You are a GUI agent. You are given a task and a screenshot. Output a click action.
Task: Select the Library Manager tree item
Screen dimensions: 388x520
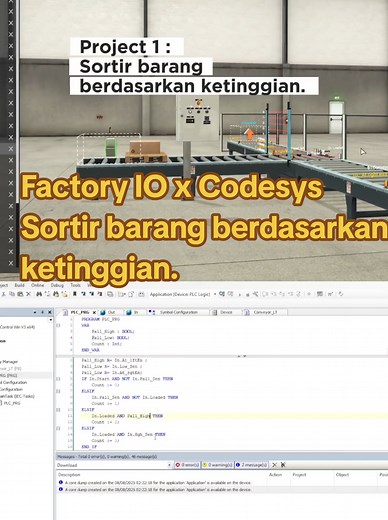9,362
